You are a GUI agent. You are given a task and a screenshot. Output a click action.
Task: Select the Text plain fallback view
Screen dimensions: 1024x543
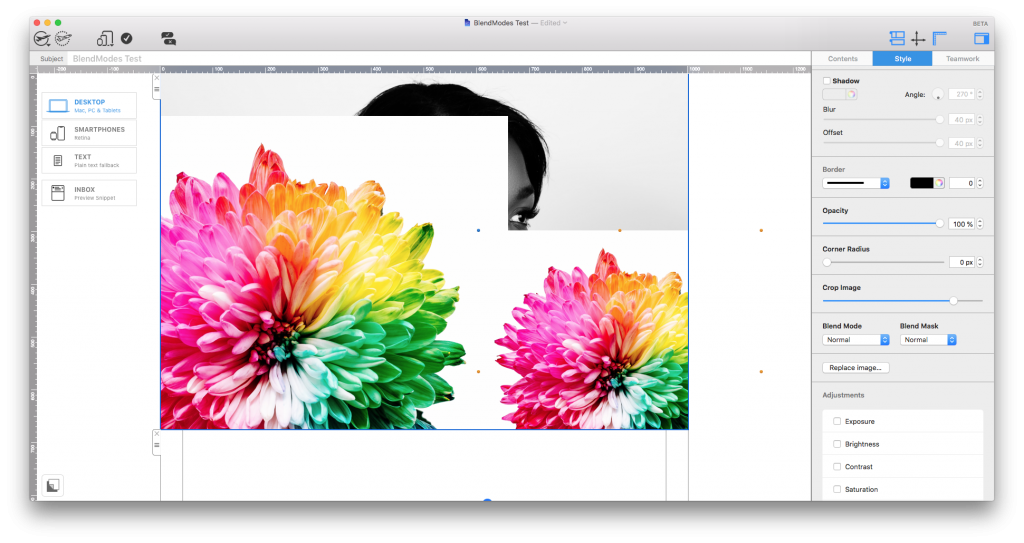89,161
